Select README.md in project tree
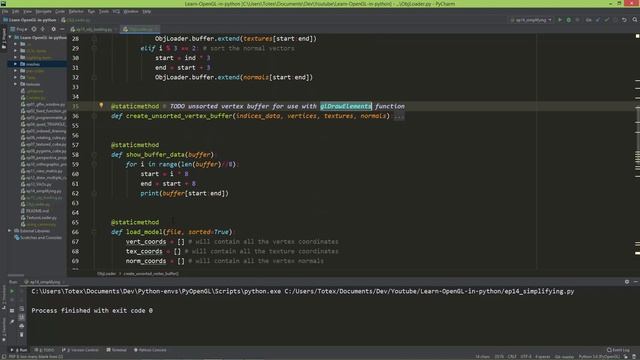The image size is (640, 360). point(34,211)
